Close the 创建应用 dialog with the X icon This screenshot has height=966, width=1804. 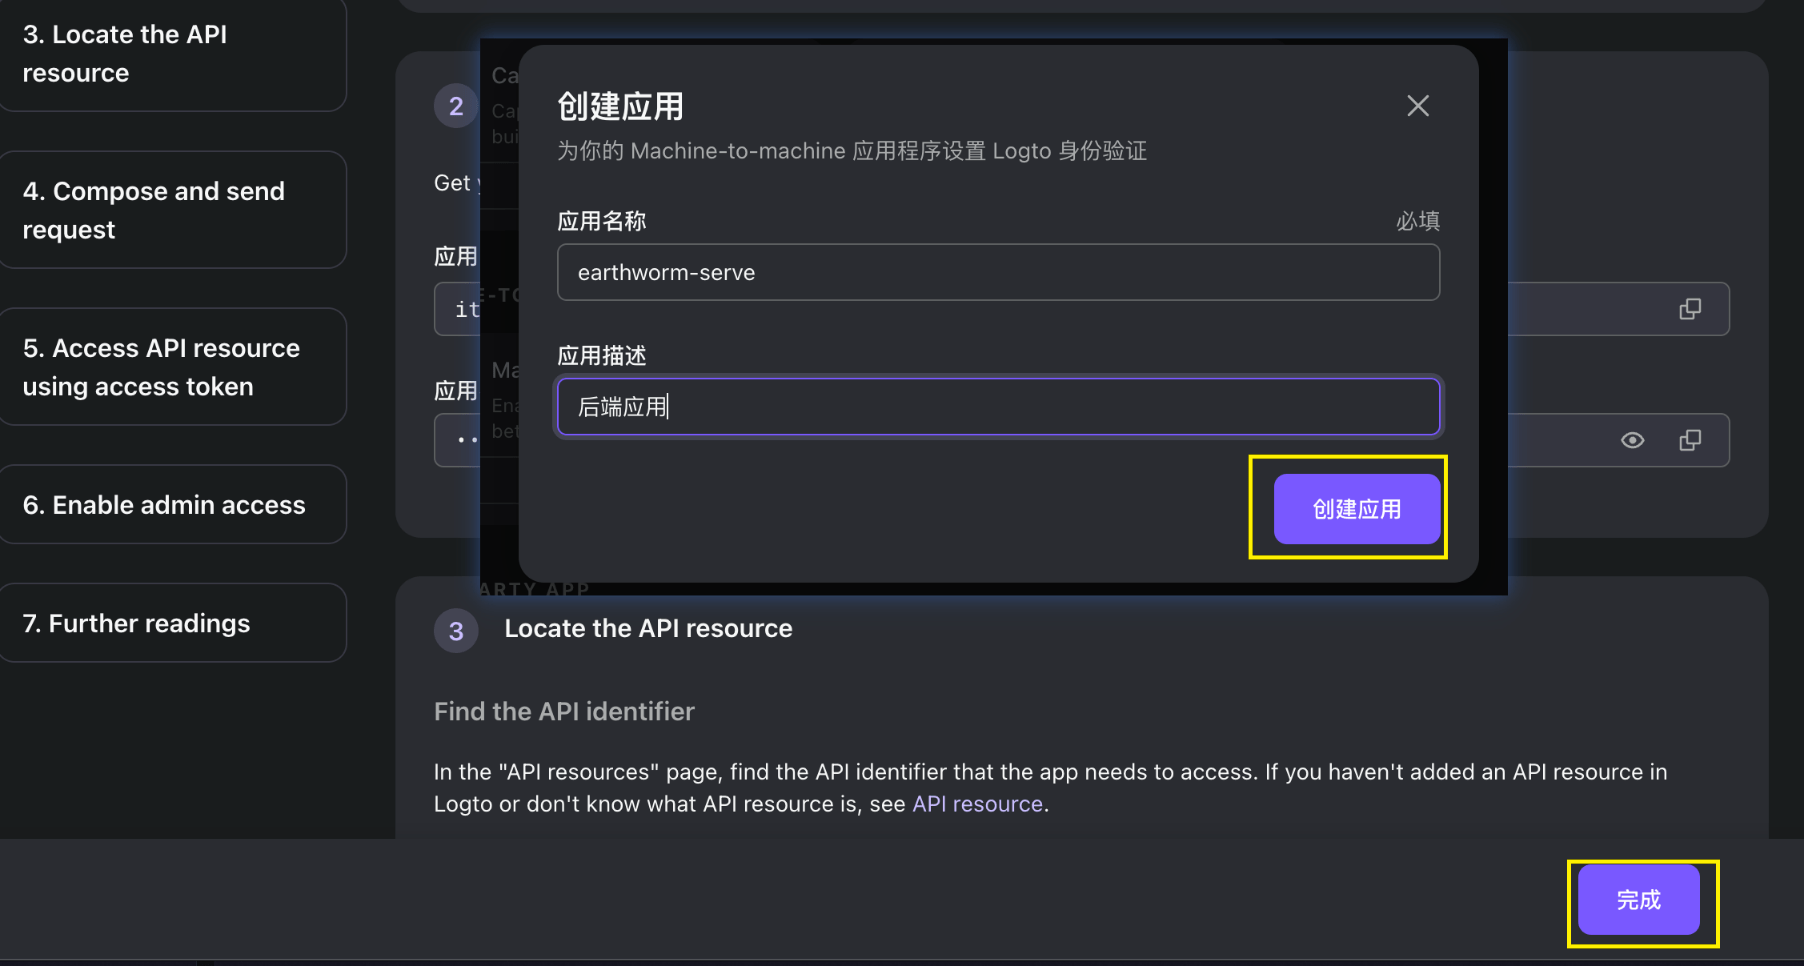[x=1417, y=106]
